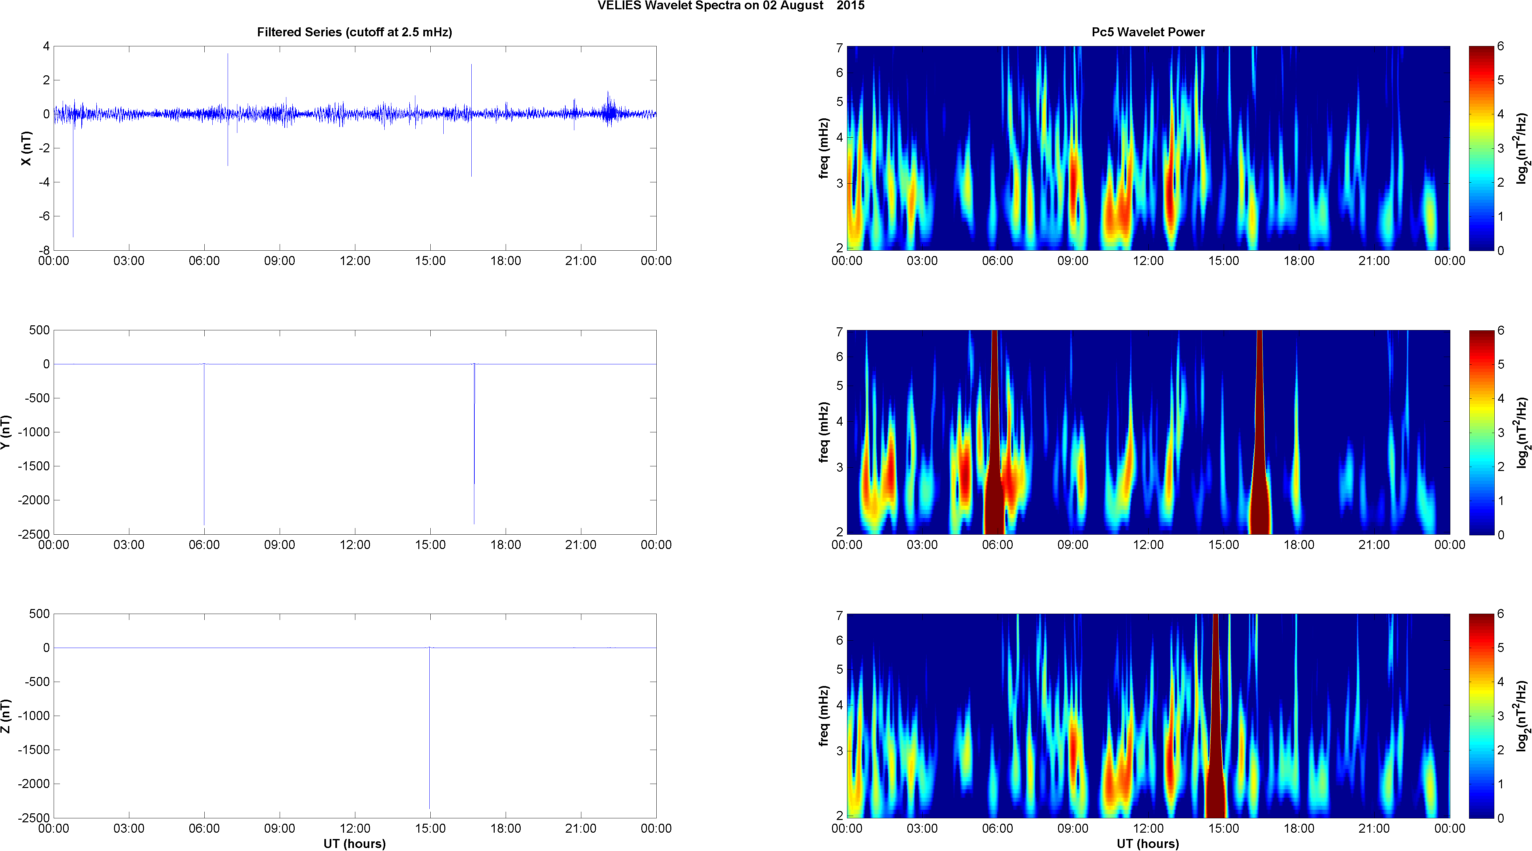This screenshot has height=851, width=1532.
Task: Click 'freq (mHz)' label of the Z wavelet plot
Action: tap(823, 716)
